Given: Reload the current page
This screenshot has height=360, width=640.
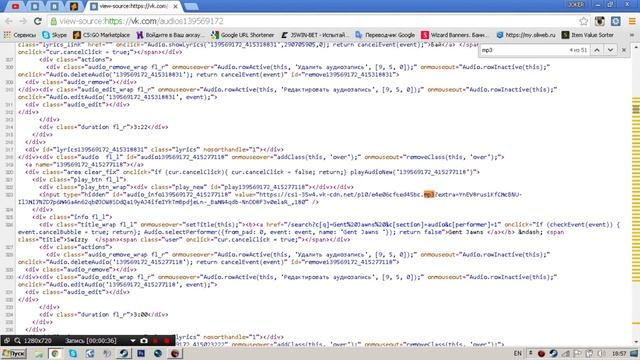Looking at the screenshot, I should tap(38, 21).
